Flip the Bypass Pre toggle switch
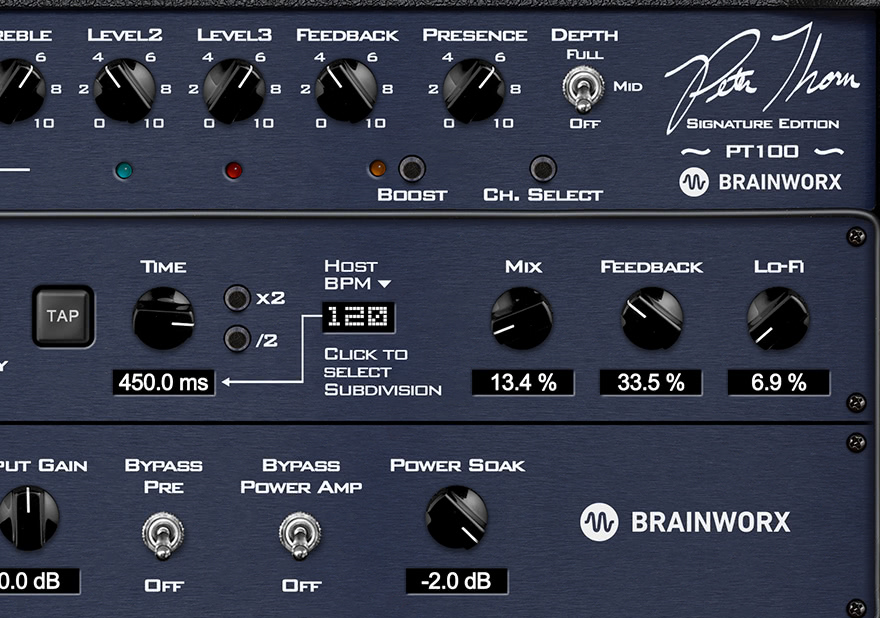Viewport: 880px width, 618px height. point(163,535)
